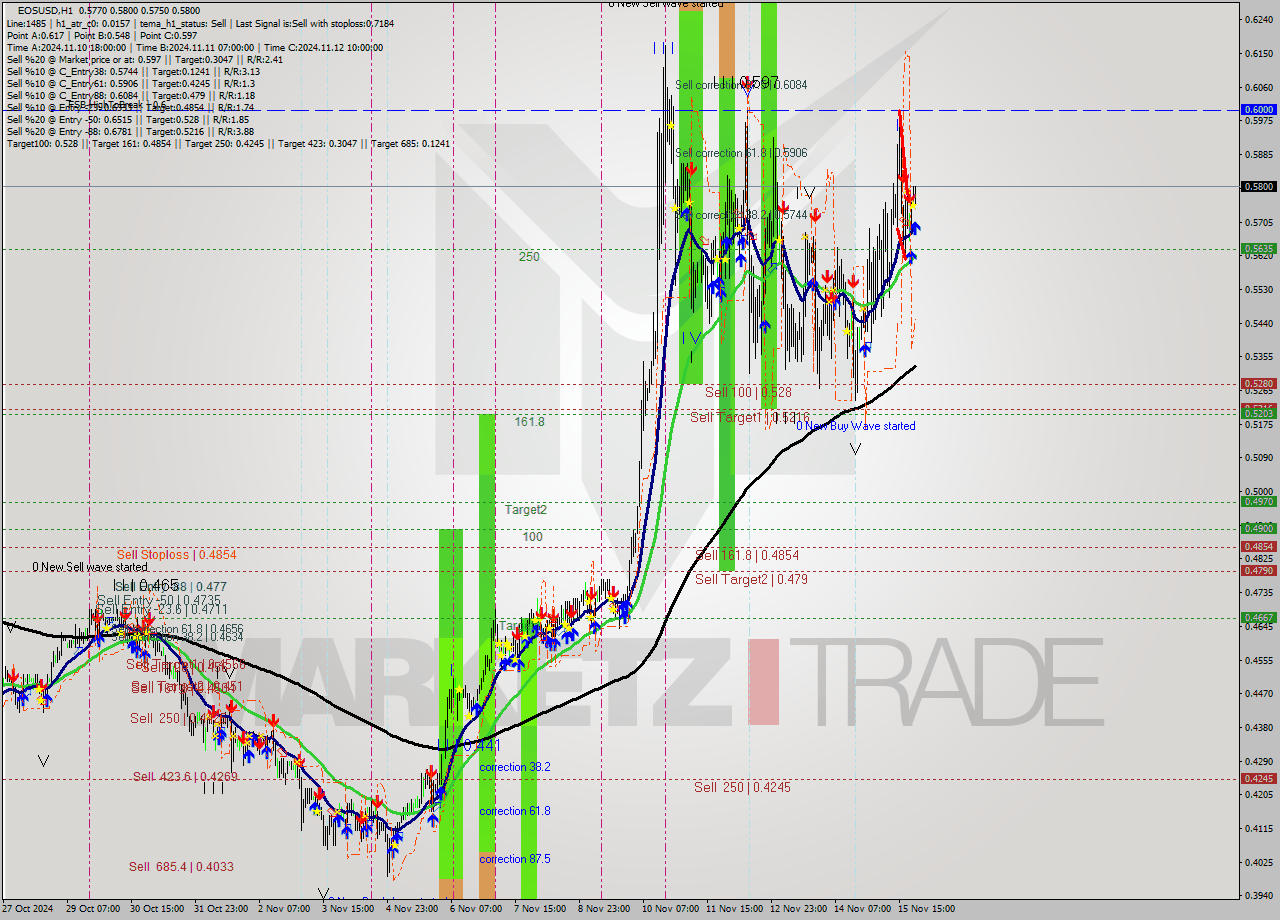Select the black 0.5800 current price label
The height and width of the screenshot is (920, 1280).
[x=1258, y=186]
